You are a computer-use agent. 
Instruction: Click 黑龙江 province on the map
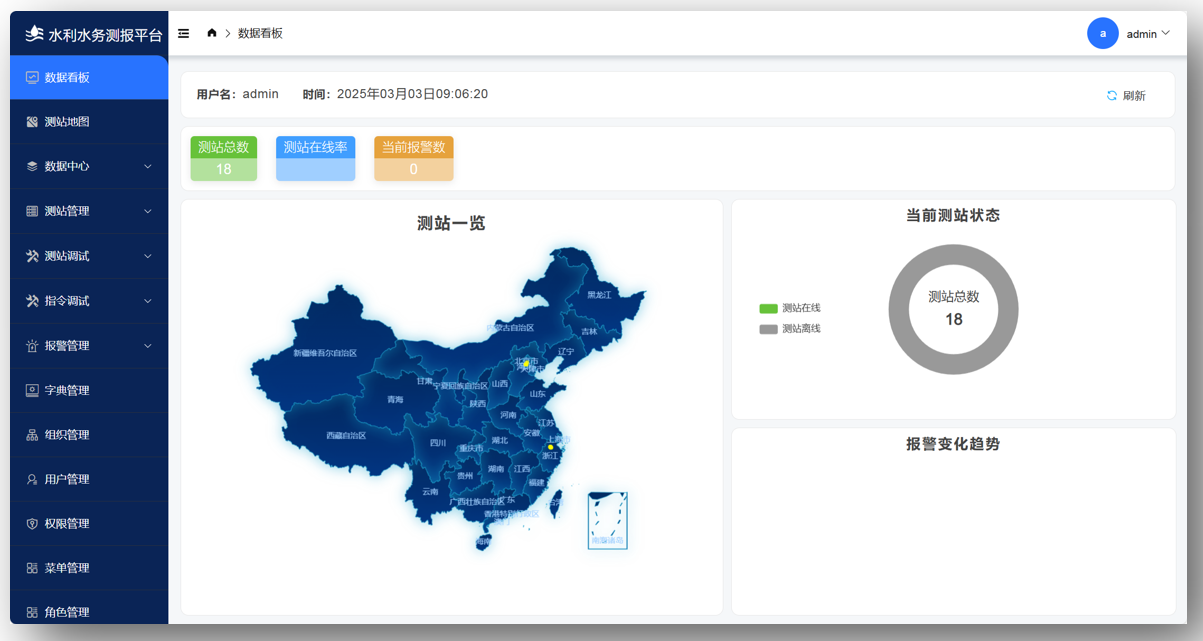(x=599, y=295)
